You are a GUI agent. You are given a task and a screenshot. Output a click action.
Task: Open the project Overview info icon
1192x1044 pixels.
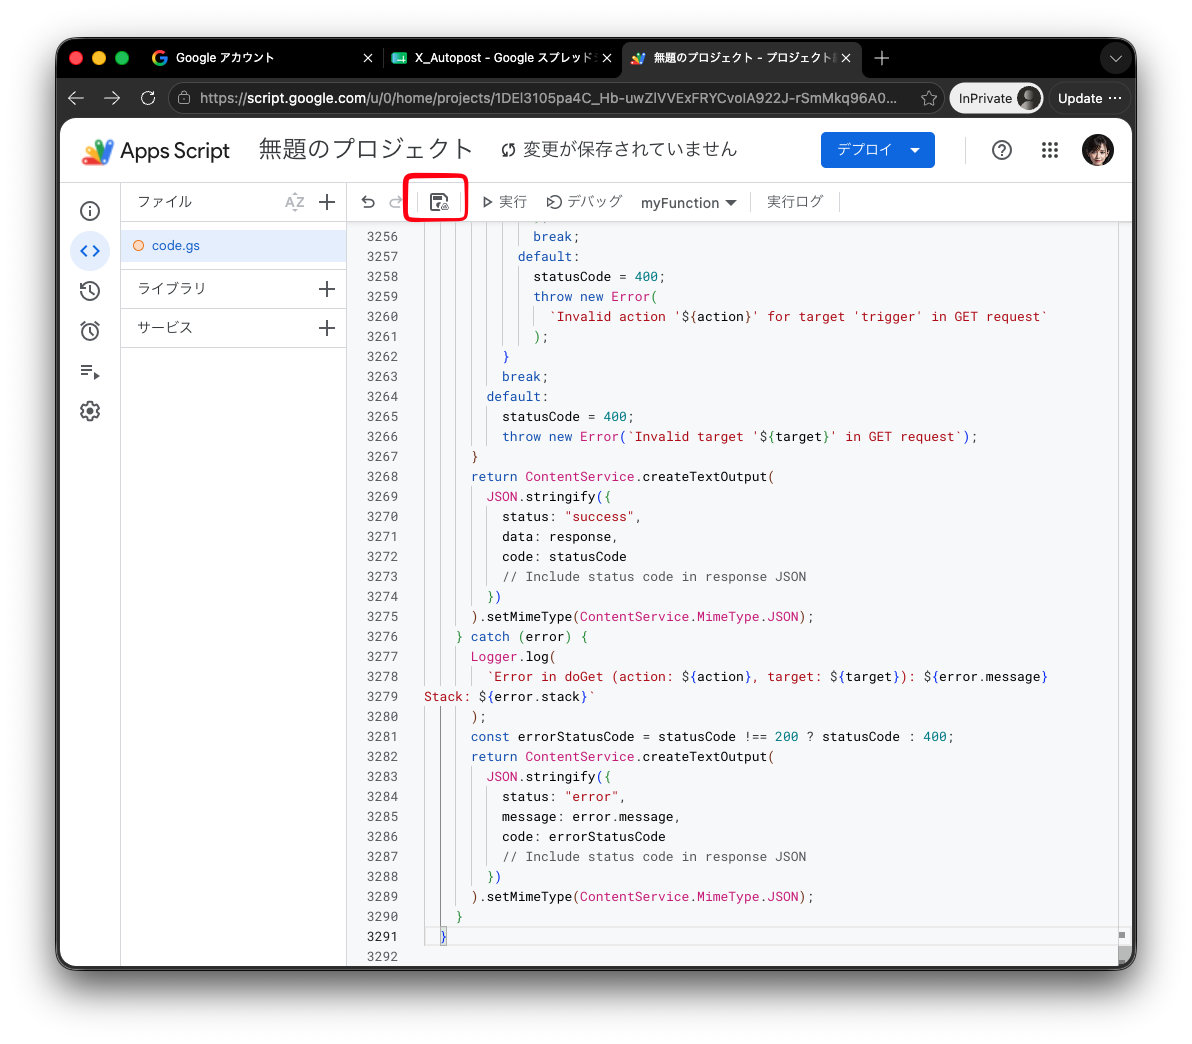click(x=90, y=211)
